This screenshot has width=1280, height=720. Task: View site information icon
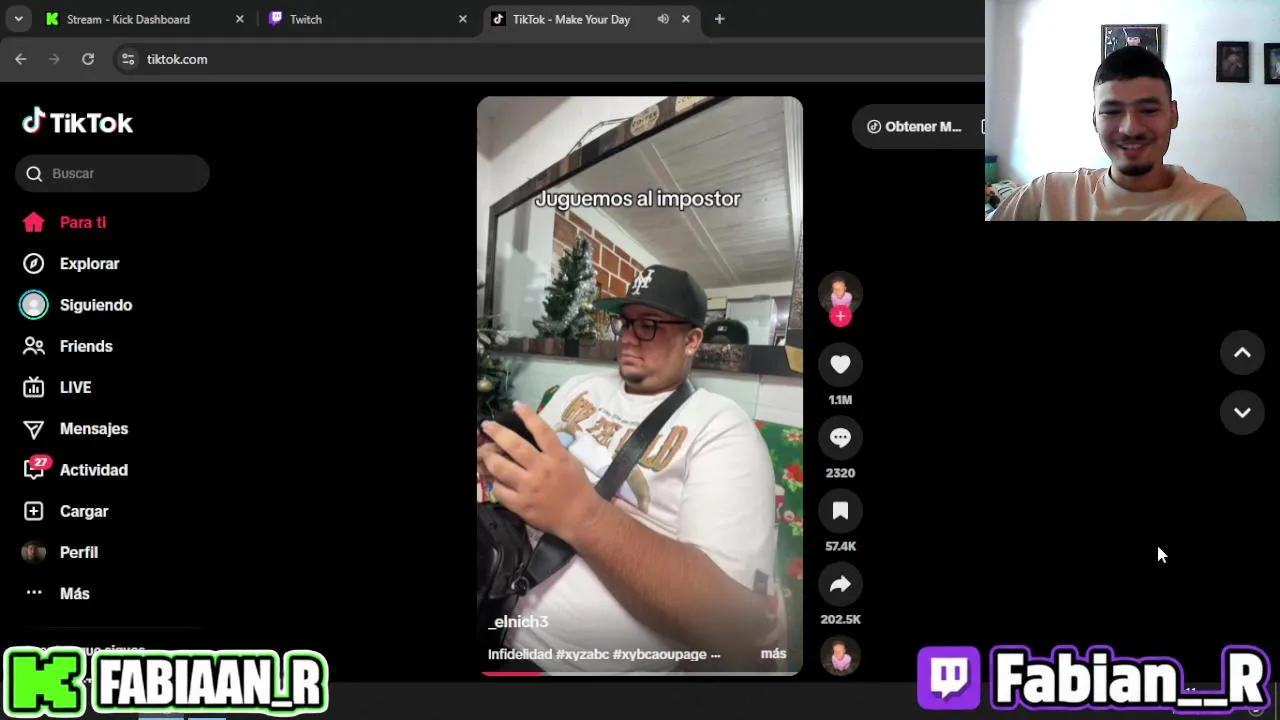point(128,59)
